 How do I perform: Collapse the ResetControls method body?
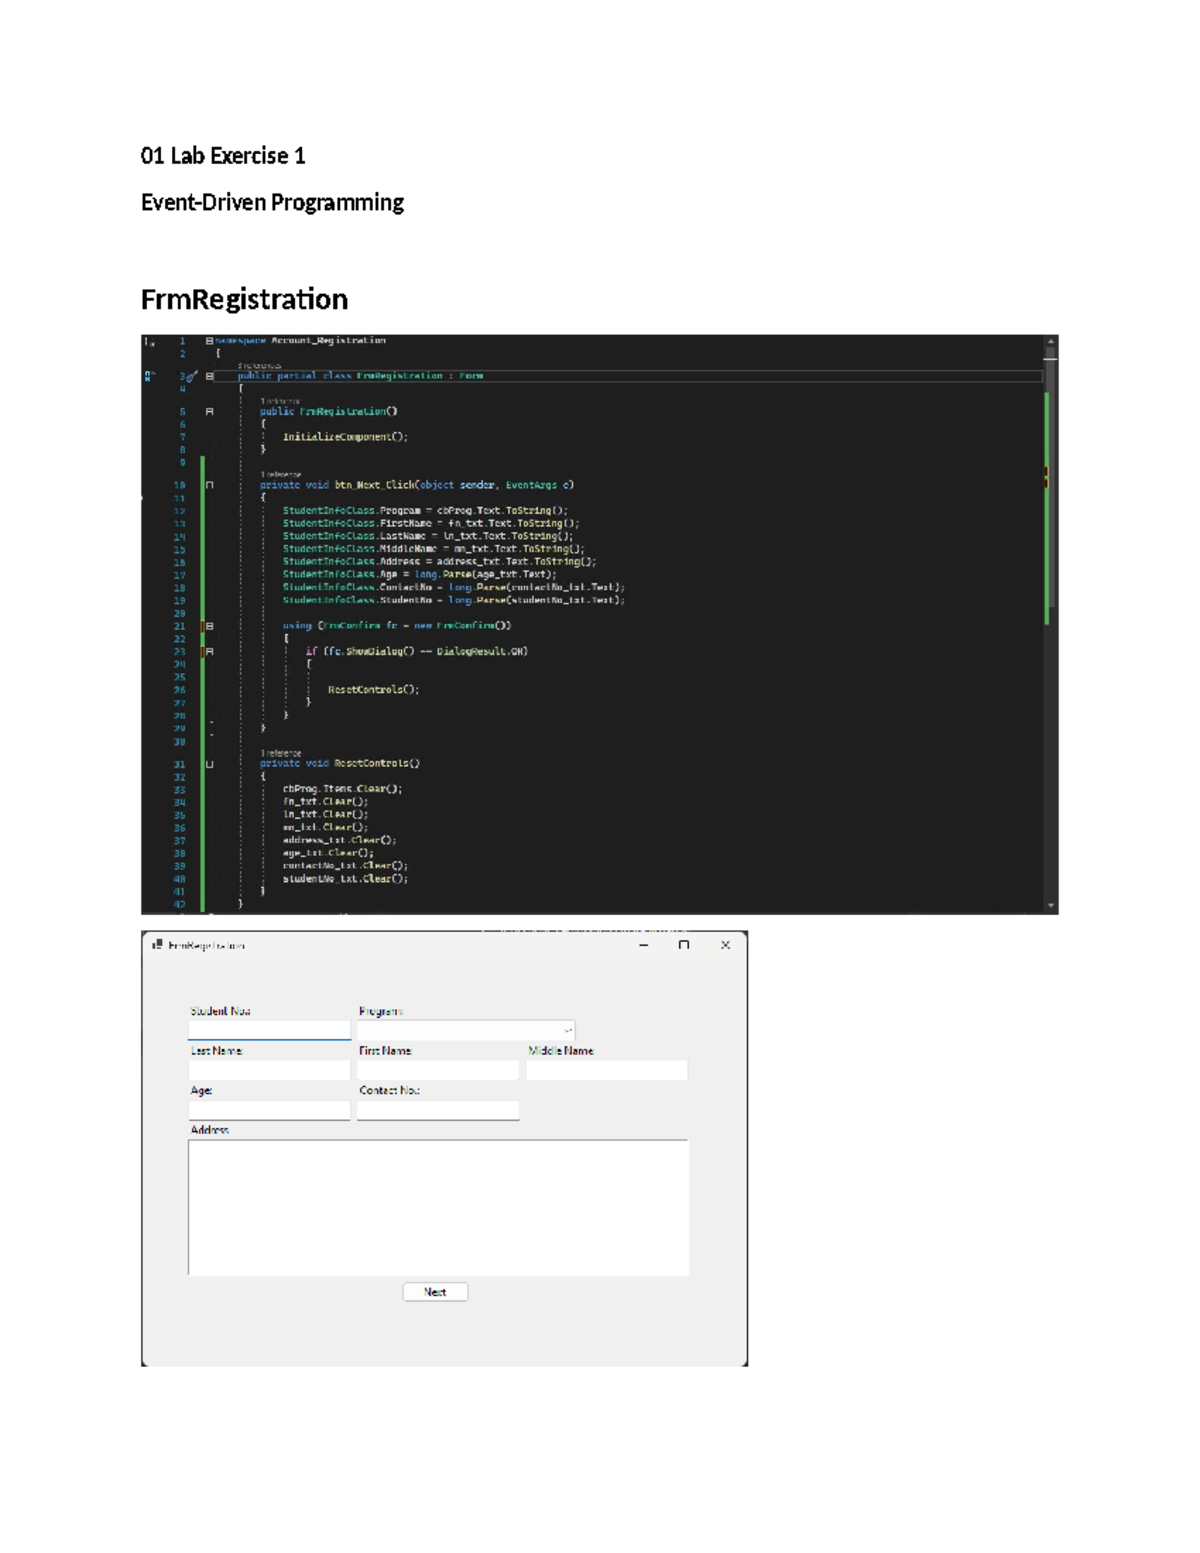(x=209, y=763)
